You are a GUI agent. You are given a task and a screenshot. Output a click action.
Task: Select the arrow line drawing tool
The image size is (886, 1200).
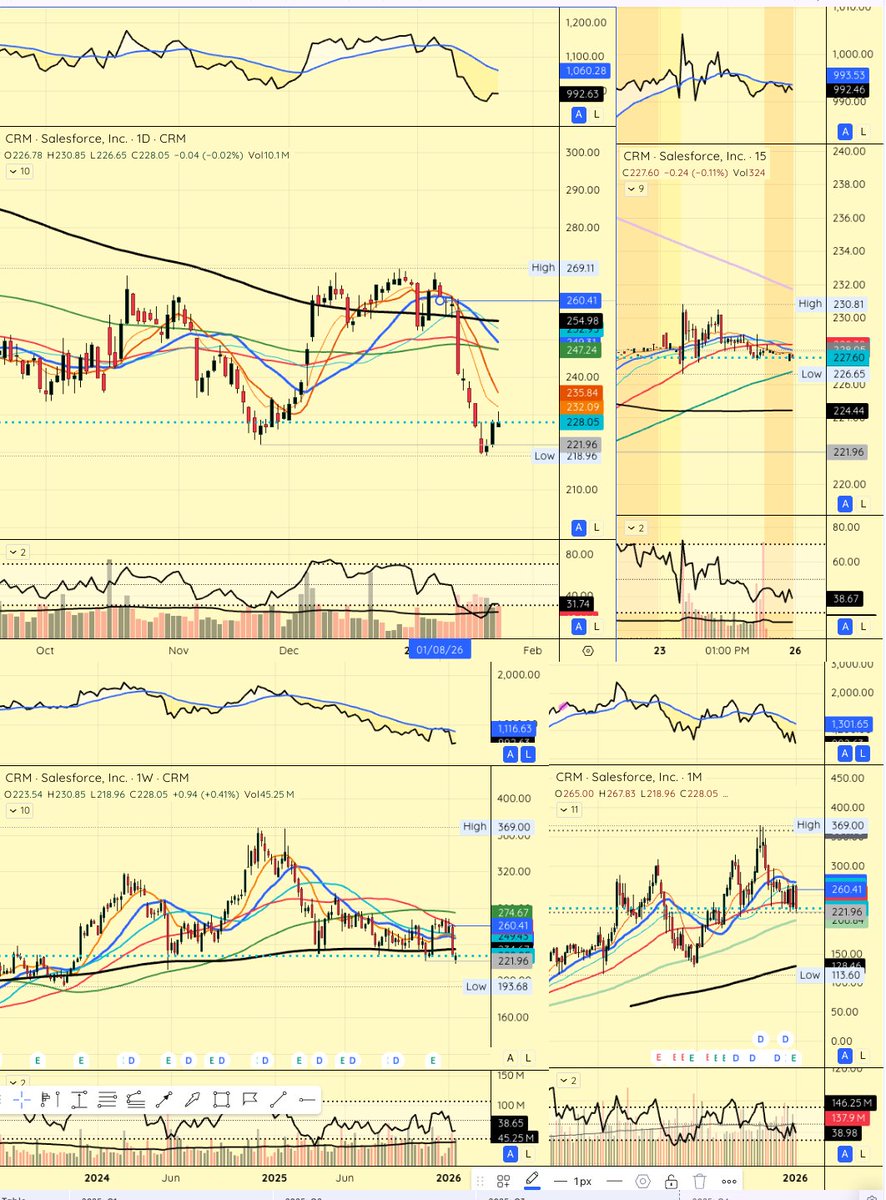[x=164, y=1099]
